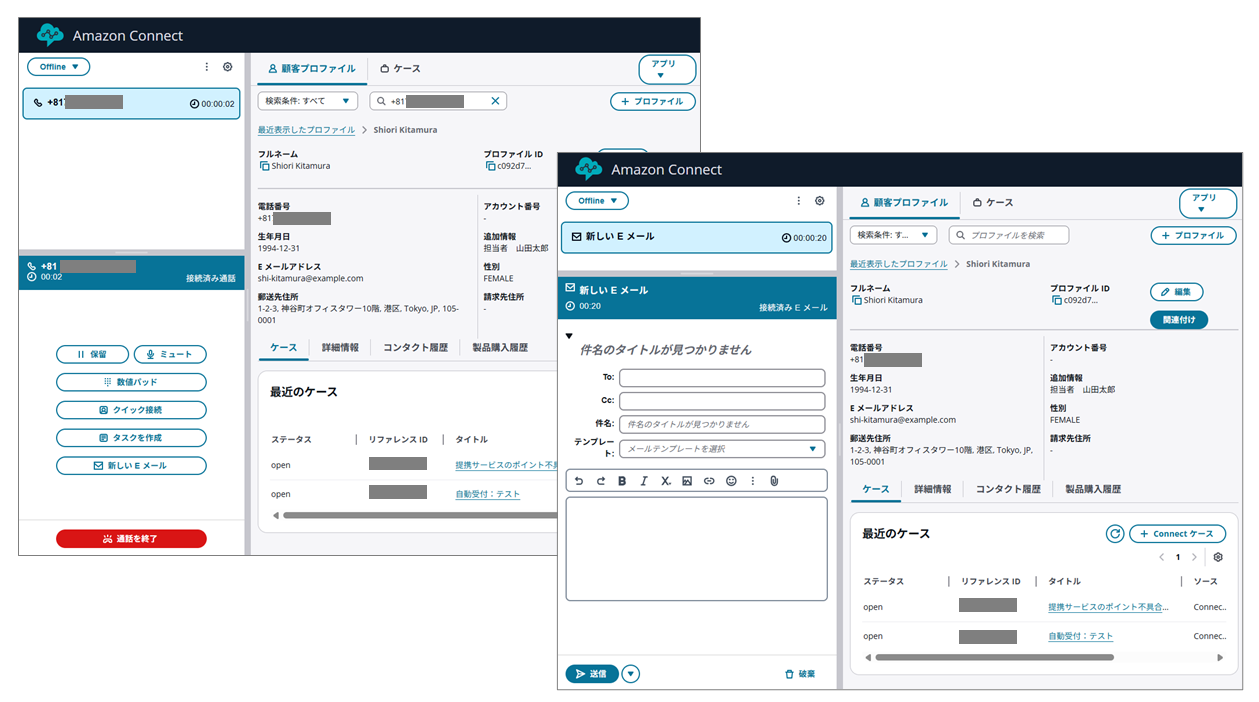Toggle bold formatting in email editor
Screen dimensions: 1259x702
point(622,481)
